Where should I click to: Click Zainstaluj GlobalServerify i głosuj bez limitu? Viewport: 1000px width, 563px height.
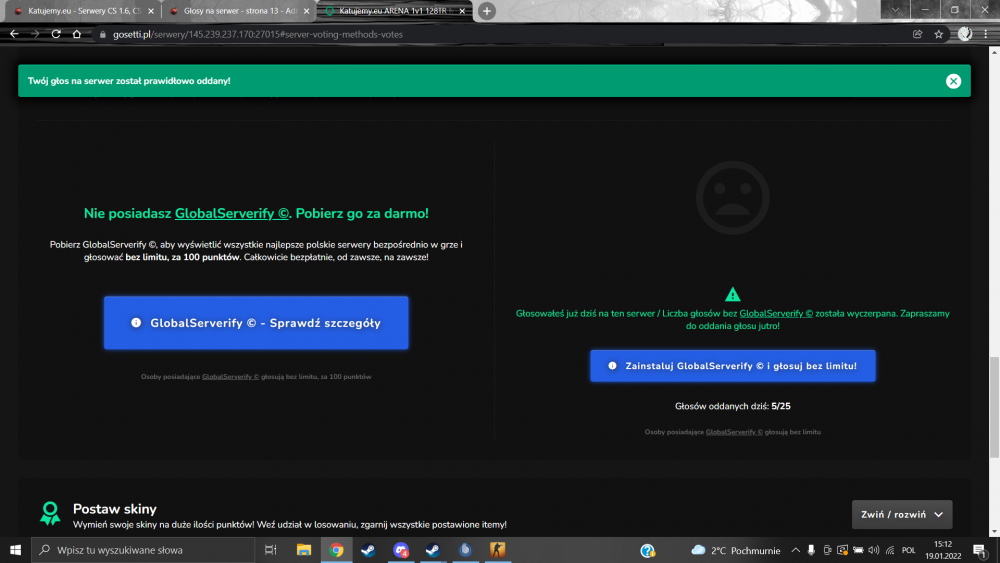(x=733, y=366)
